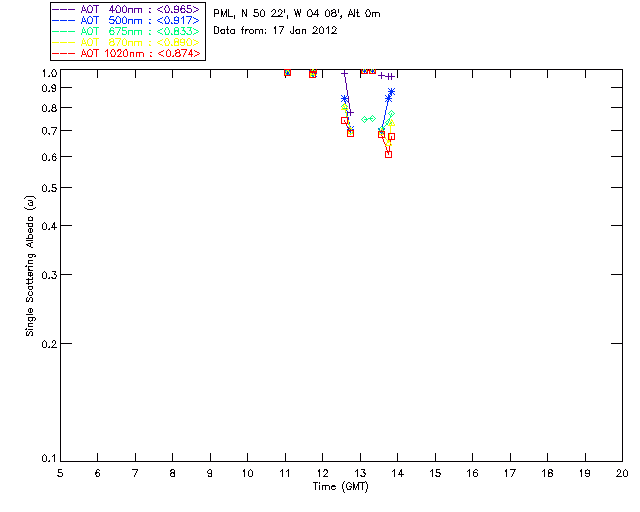Click the 'Time (GMT)' x-axis title
The height and width of the screenshot is (512, 640).
340,487
